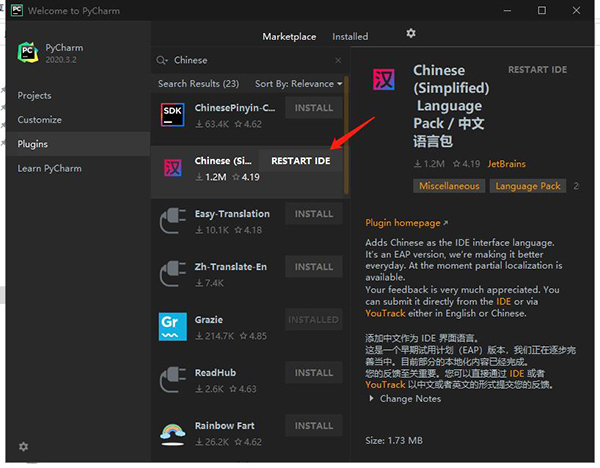Switch to Marketplace tab
The image size is (600, 468).
(x=289, y=37)
